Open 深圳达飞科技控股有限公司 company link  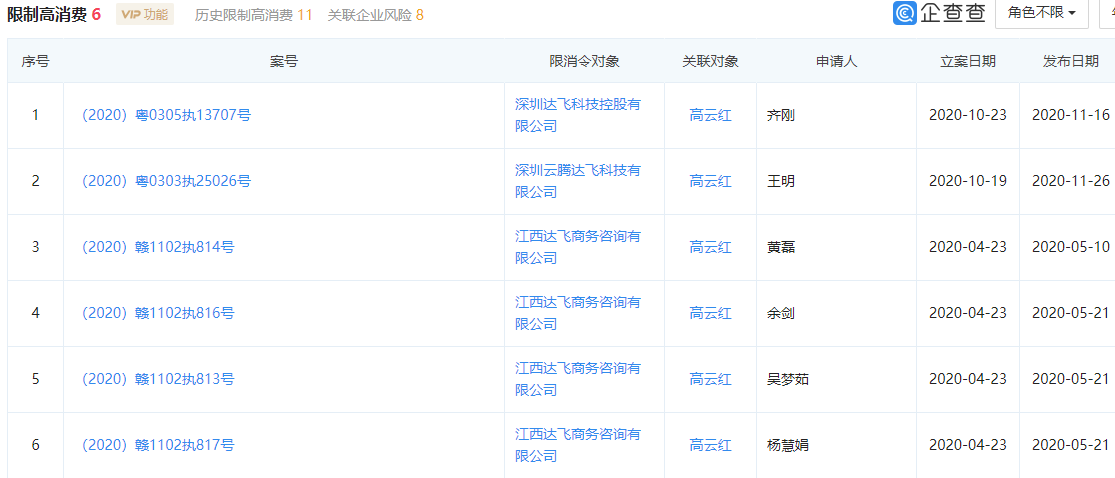click(x=577, y=114)
